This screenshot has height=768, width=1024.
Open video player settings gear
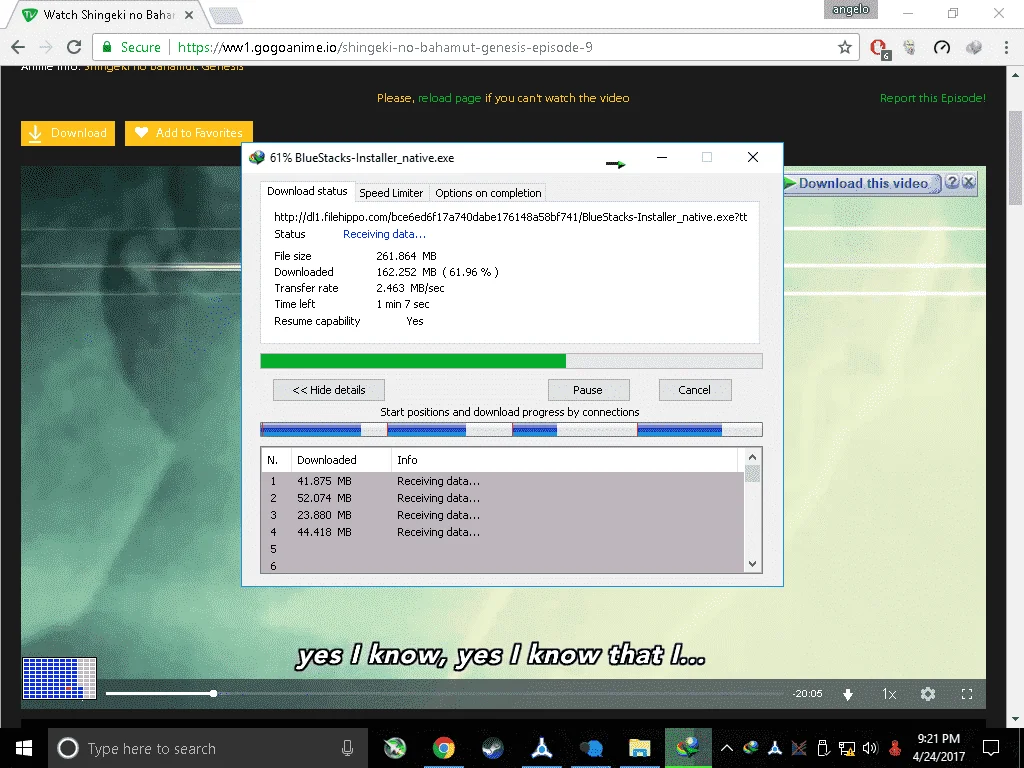pos(928,694)
